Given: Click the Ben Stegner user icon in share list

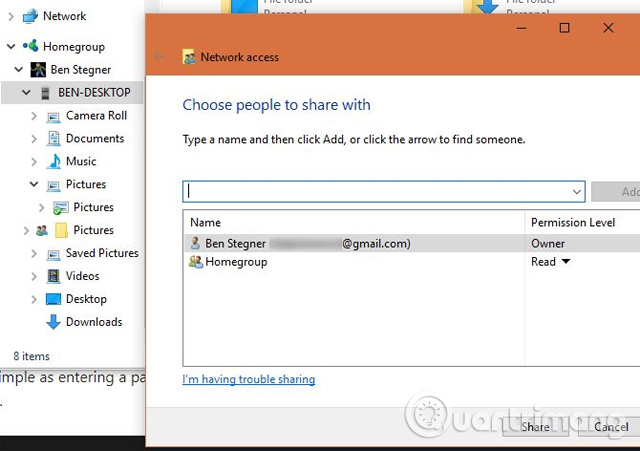Looking at the screenshot, I should tap(195, 243).
